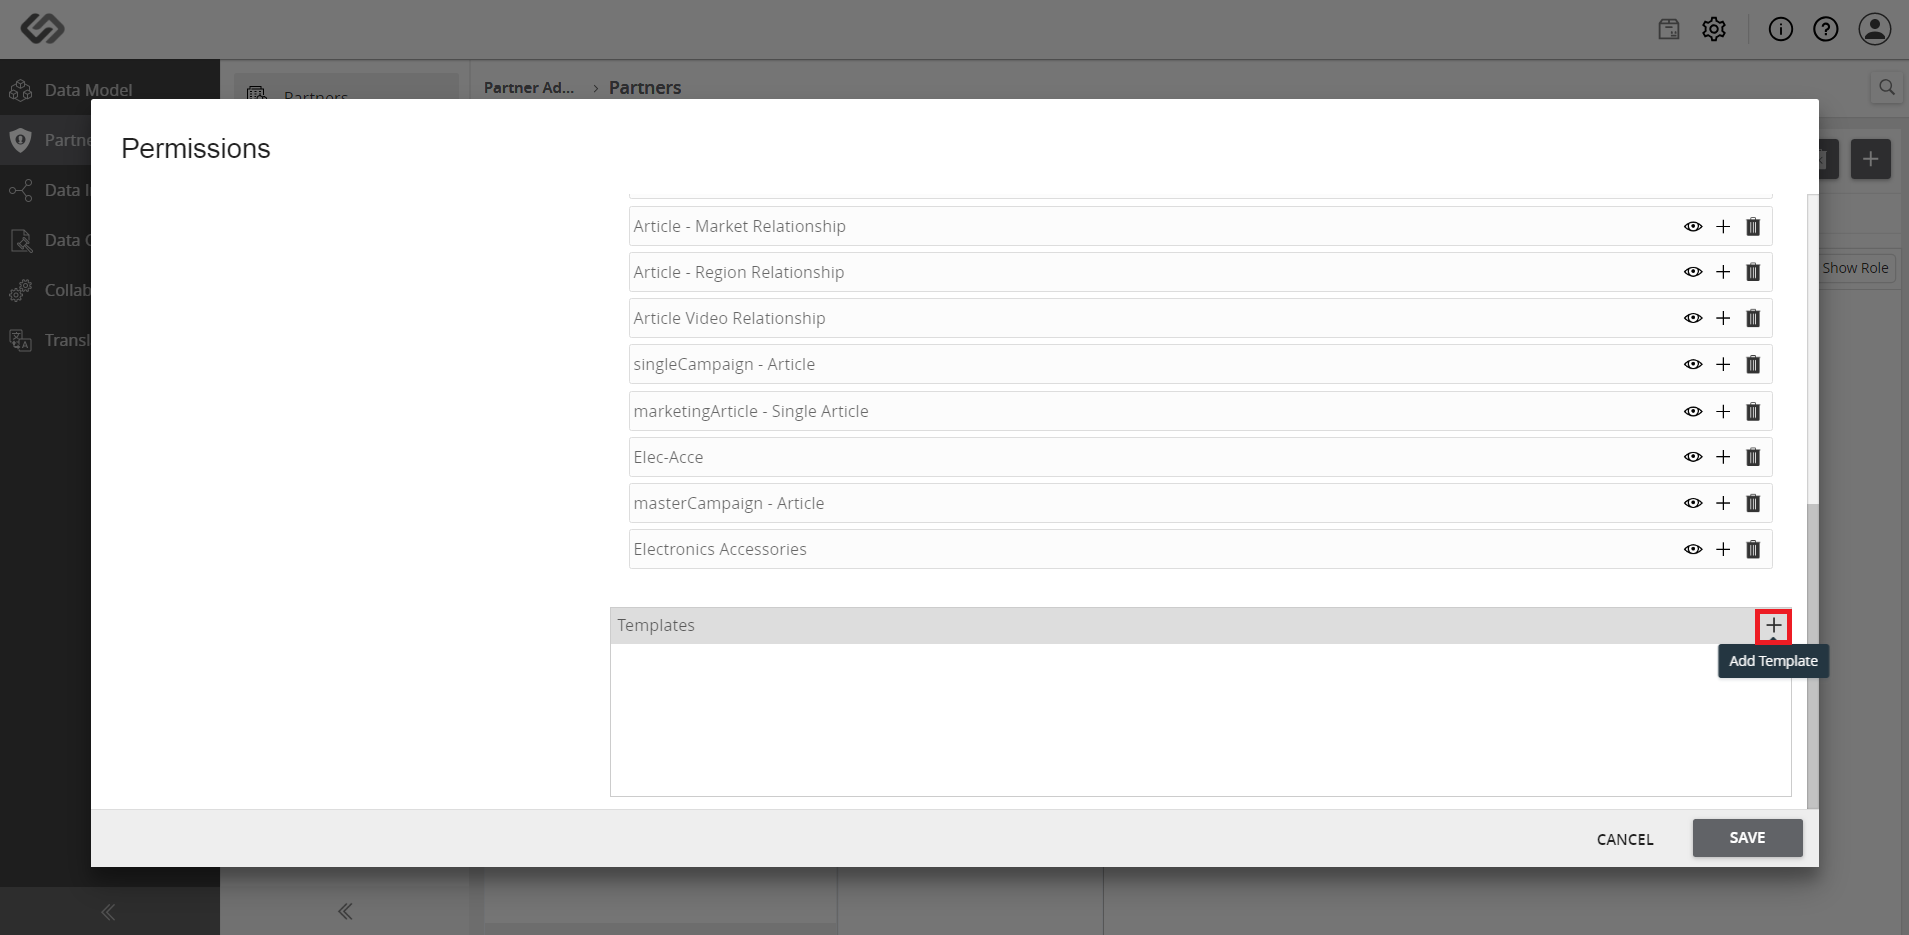Delete Article - Market Relationship with trash icon

click(1753, 227)
